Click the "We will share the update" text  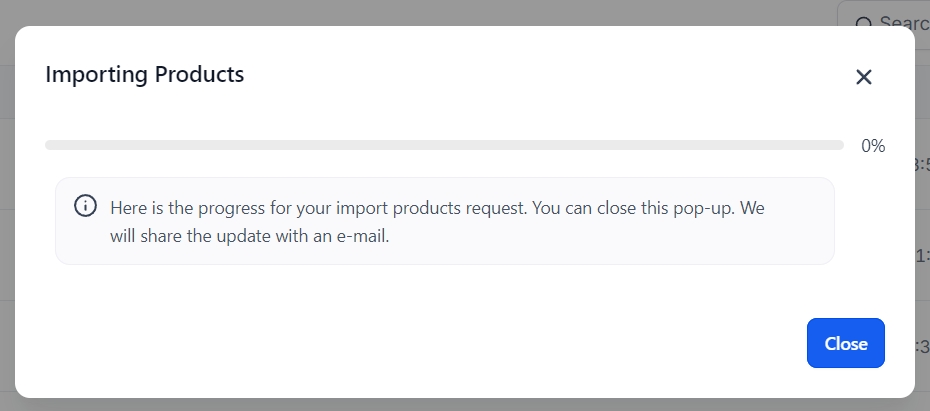200,238
